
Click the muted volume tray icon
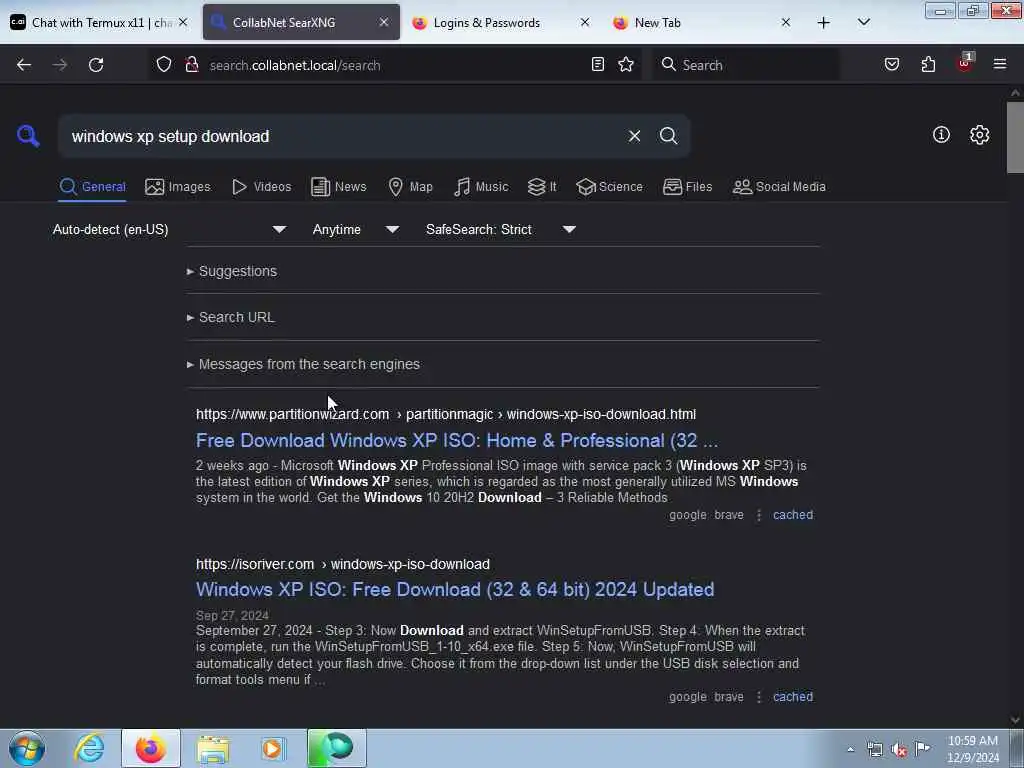point(899,749)
